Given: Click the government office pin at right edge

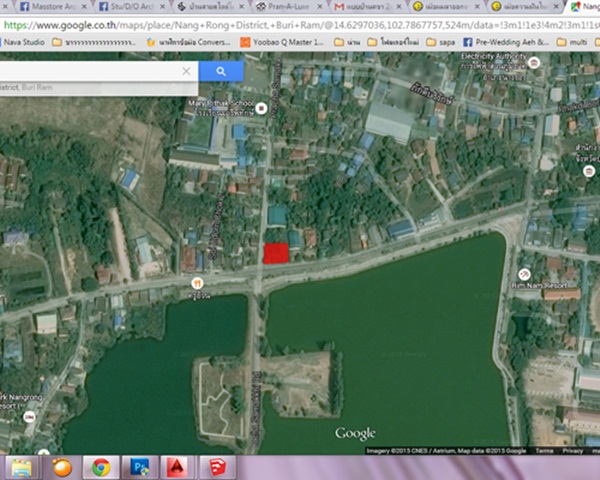Looking at the screenshot, I should click(589, 171).
